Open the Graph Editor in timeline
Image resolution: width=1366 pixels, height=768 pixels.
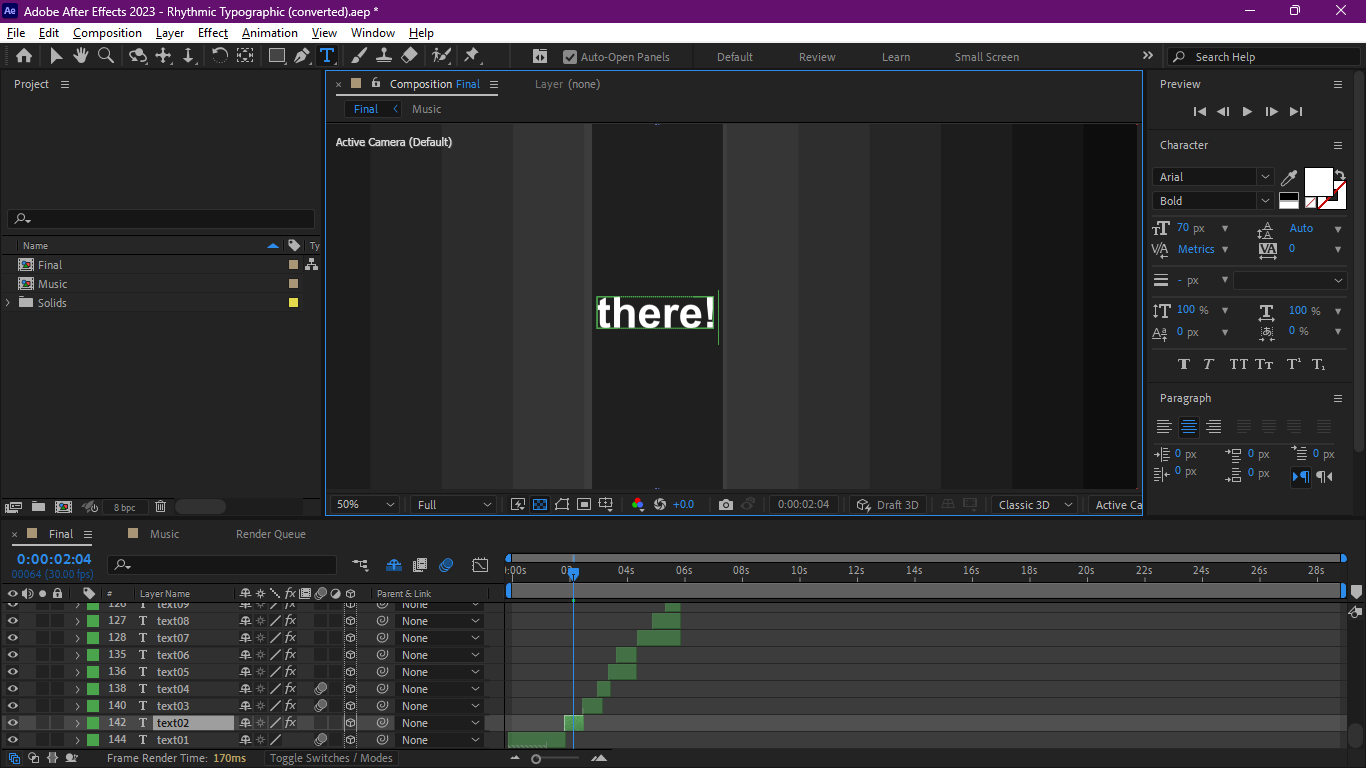(480, 565)
